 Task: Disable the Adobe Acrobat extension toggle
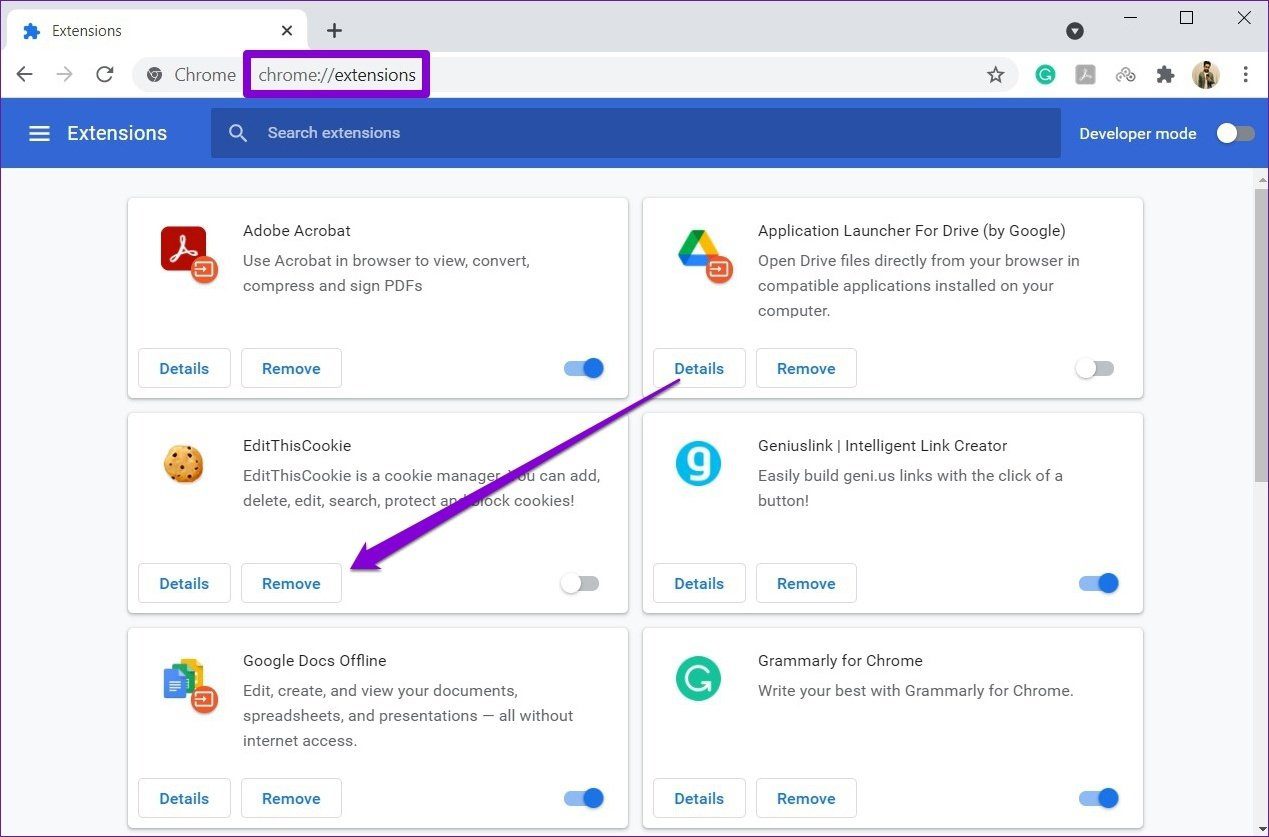[x=584, y=368]
